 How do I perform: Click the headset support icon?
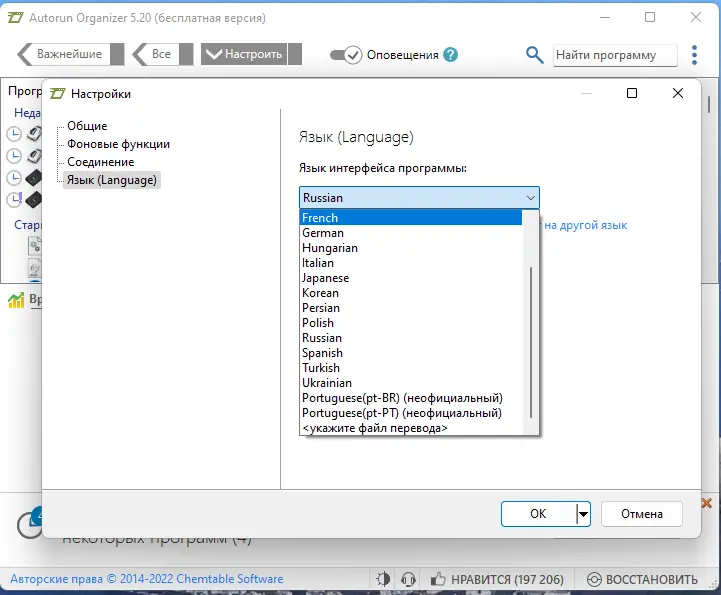(408, 579)
